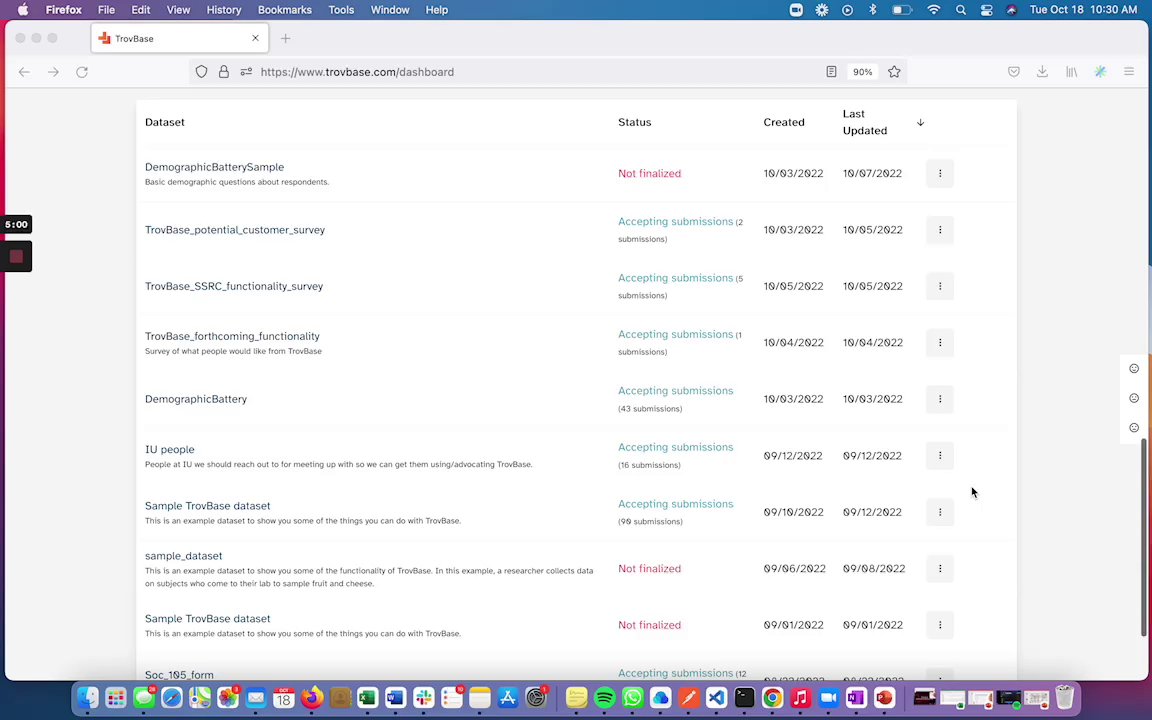Open Control Center in menu bar
Screen dimensions: 1152x720
point(986,10)
